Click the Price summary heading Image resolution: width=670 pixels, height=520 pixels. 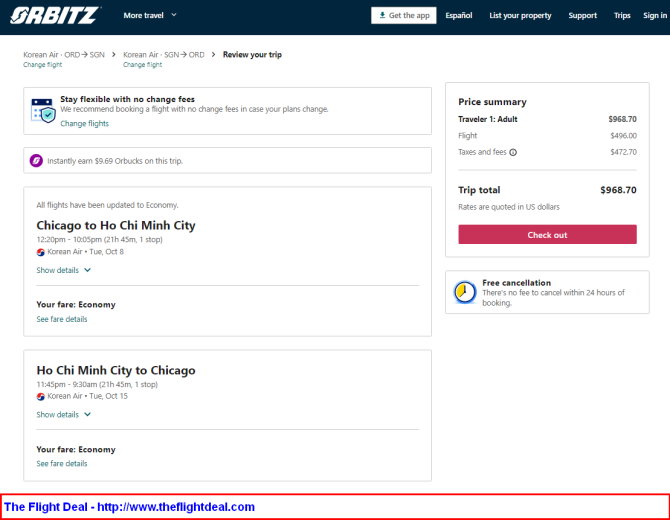[x=492, y=102]
